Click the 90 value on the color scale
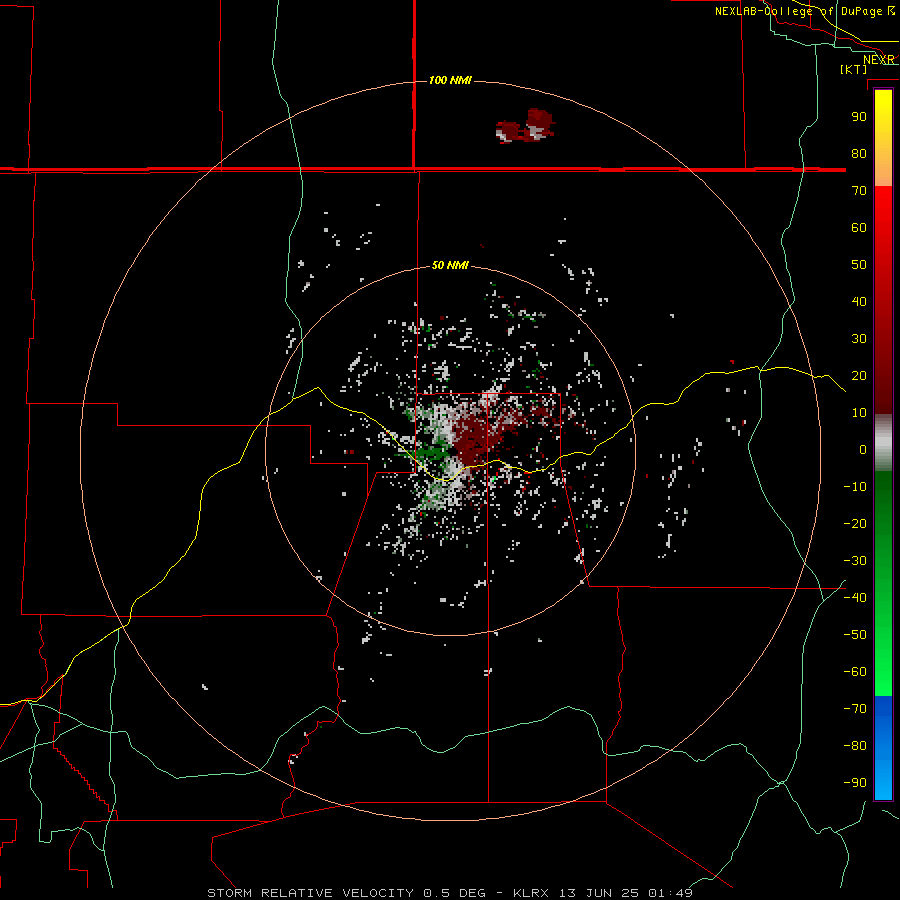900x900 pixels. pos(859,117)
